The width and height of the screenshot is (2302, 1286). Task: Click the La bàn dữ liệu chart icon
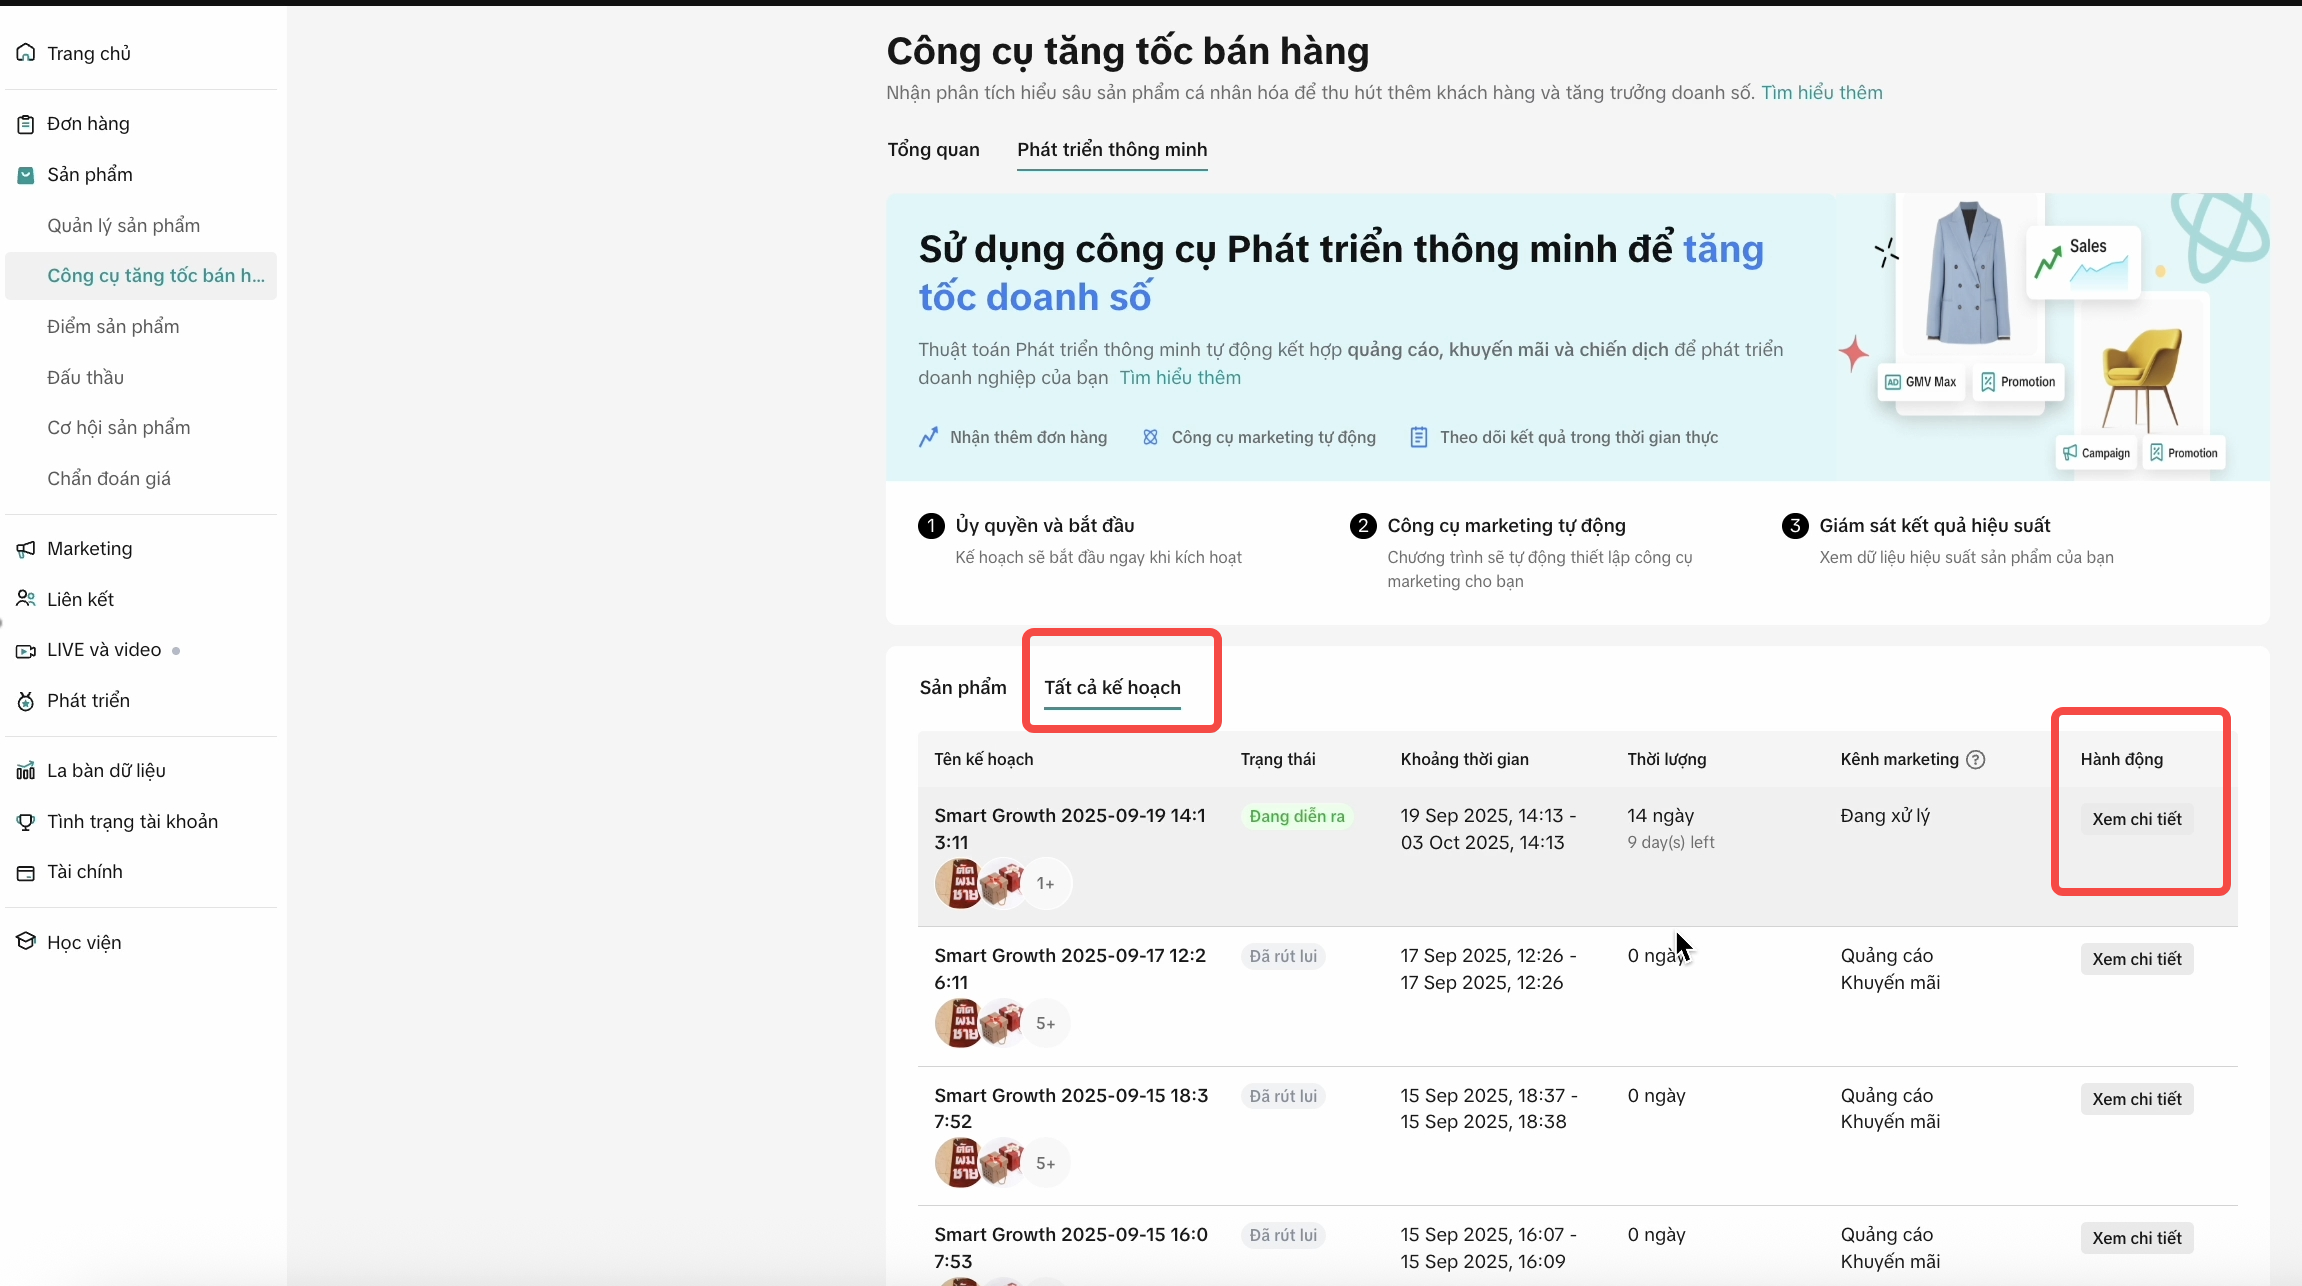26,771
